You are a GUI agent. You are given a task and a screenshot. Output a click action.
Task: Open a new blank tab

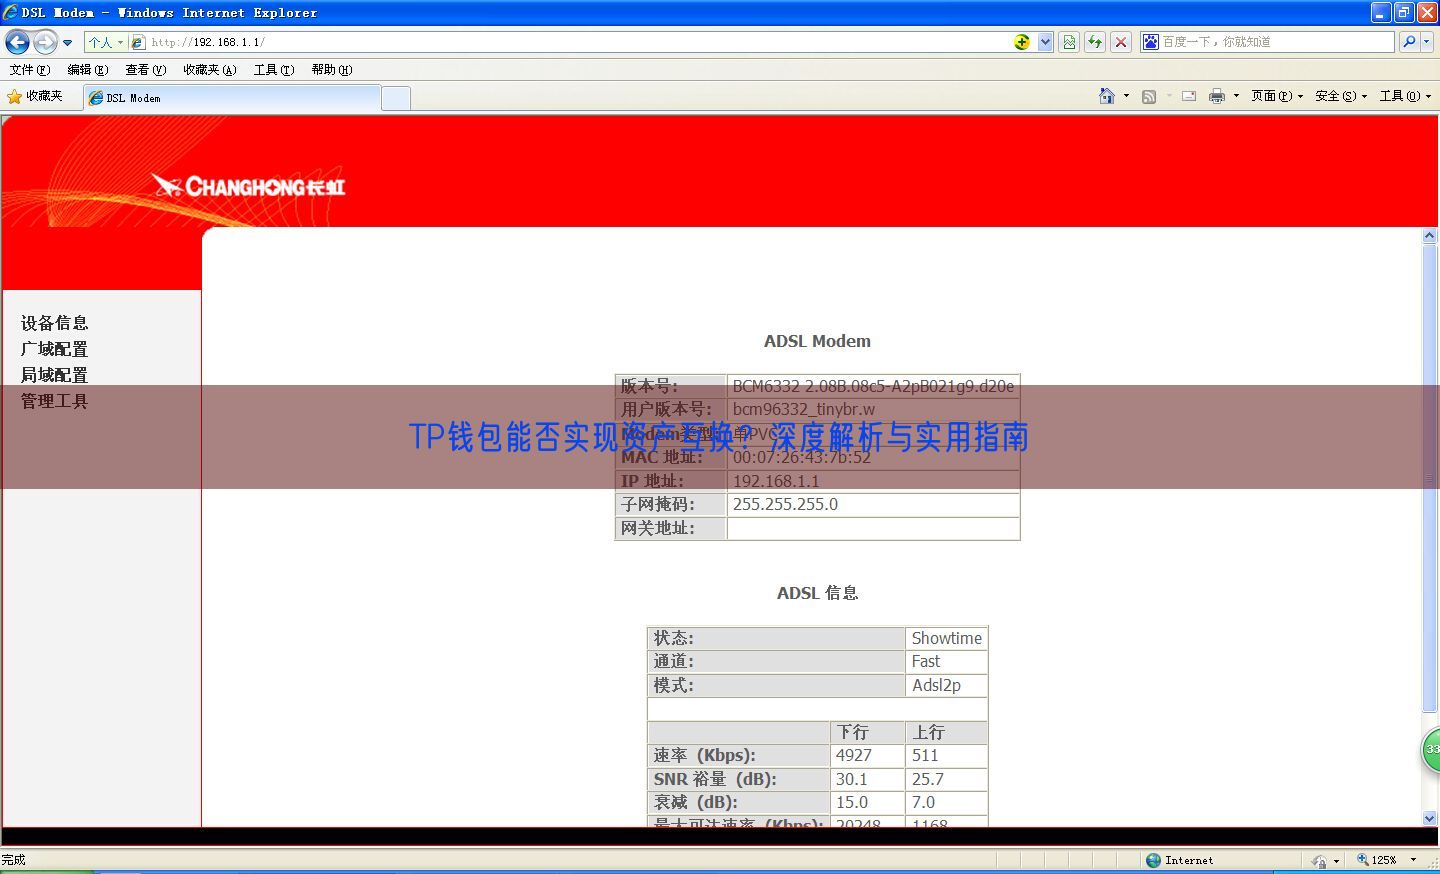tap(396, 98)
